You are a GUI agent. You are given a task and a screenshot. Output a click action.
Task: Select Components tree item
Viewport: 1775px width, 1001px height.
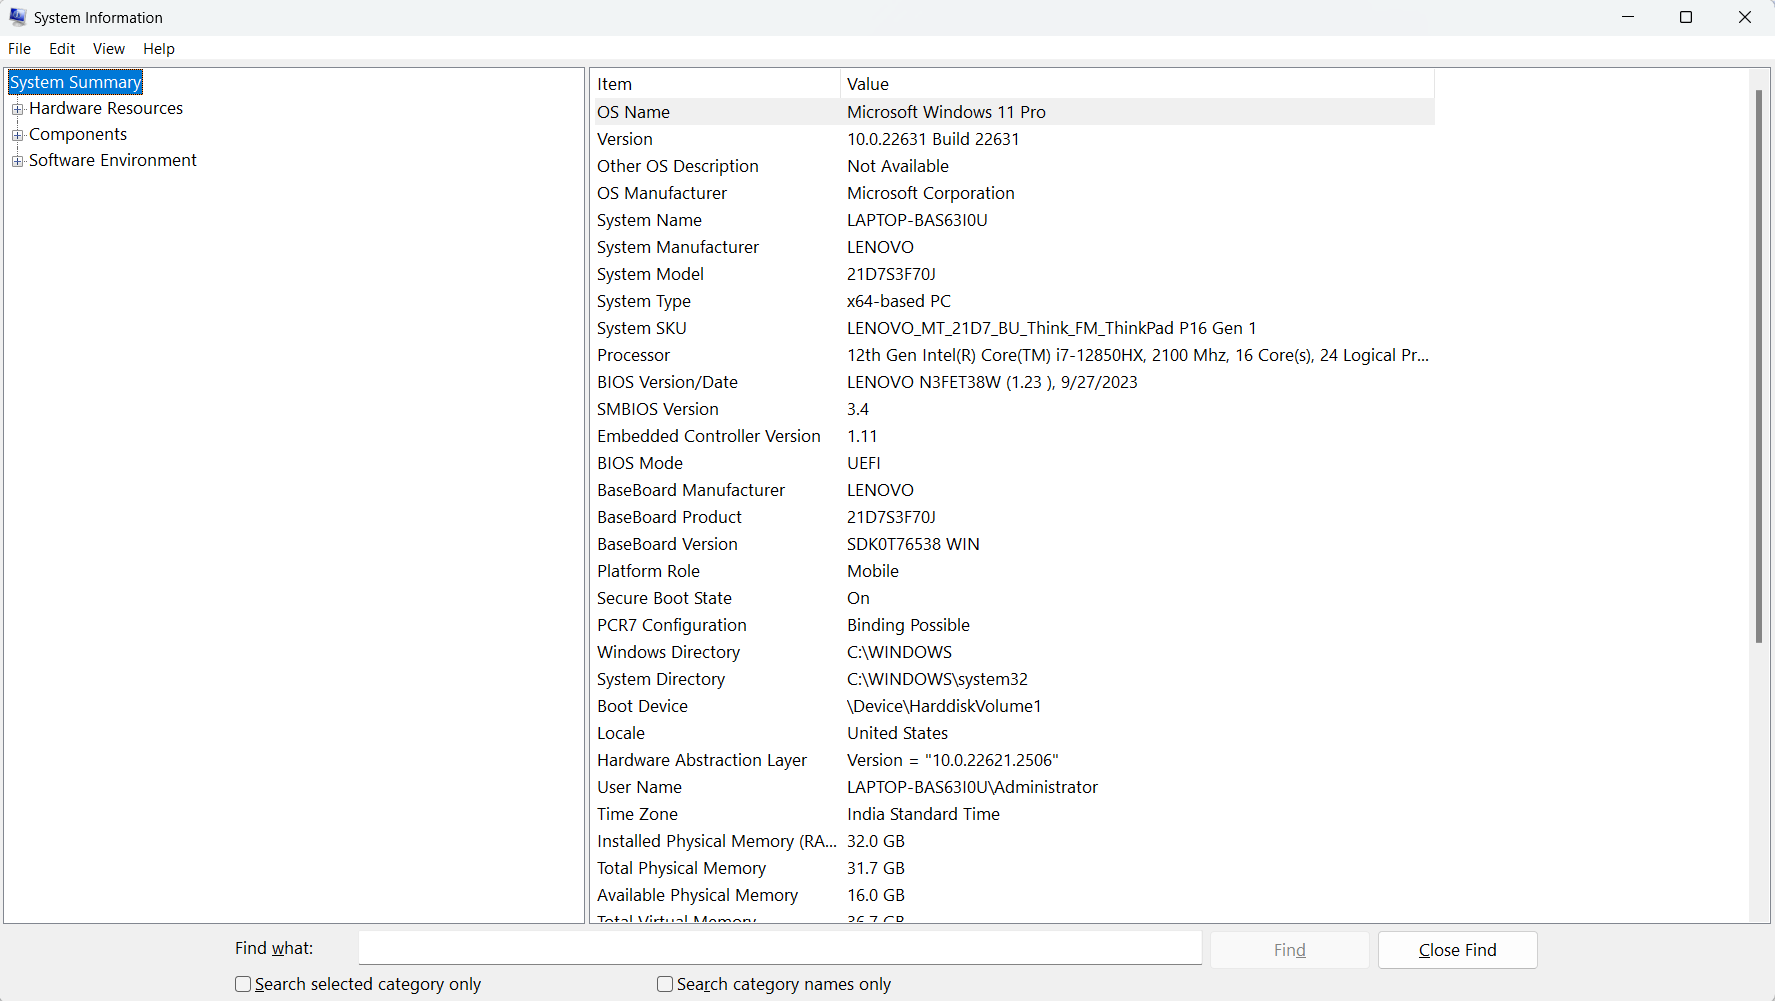tap(78, 134)
